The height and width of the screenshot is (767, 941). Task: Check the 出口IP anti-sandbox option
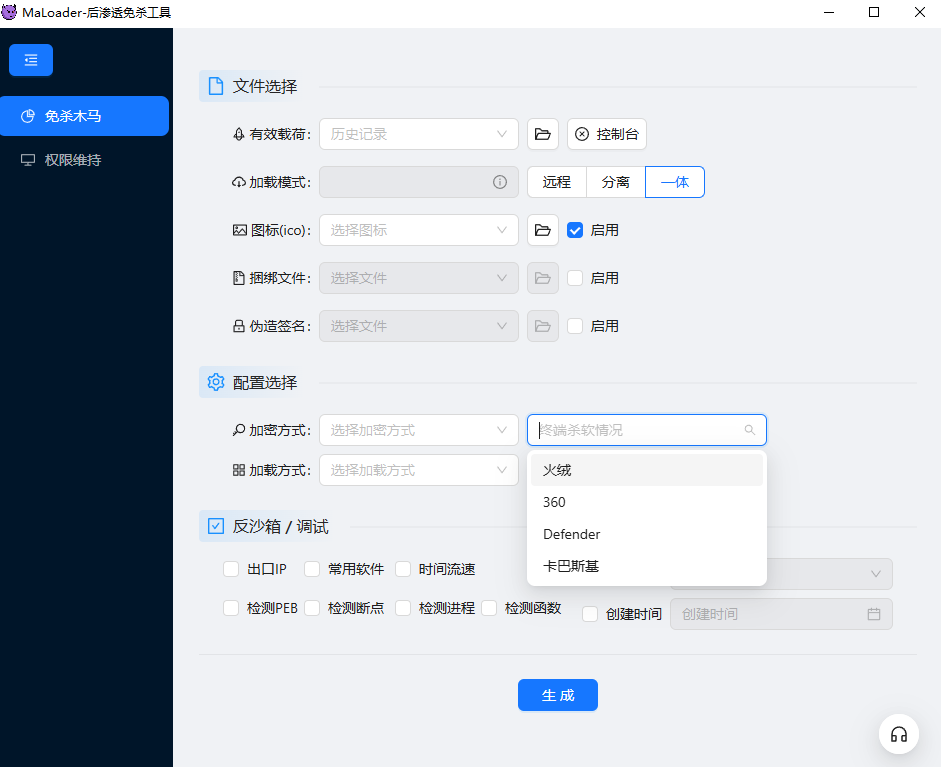click(229, 568)
